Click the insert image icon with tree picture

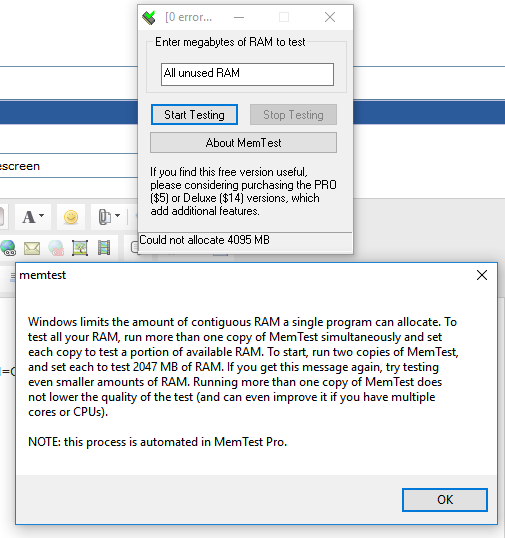coord(80,248)
